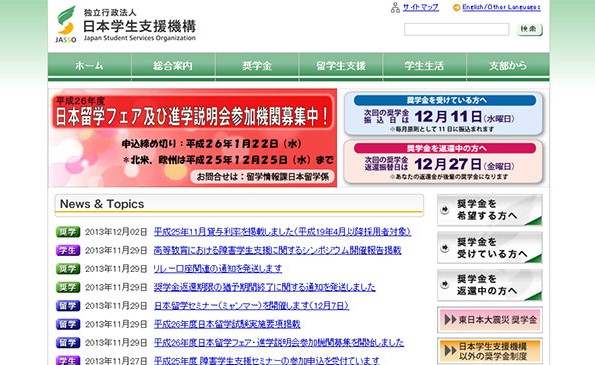Open 高等教育における障害学生支援 symposium report link
The image size is (595, 365).
pyautogui.click(x=277, y=250)
